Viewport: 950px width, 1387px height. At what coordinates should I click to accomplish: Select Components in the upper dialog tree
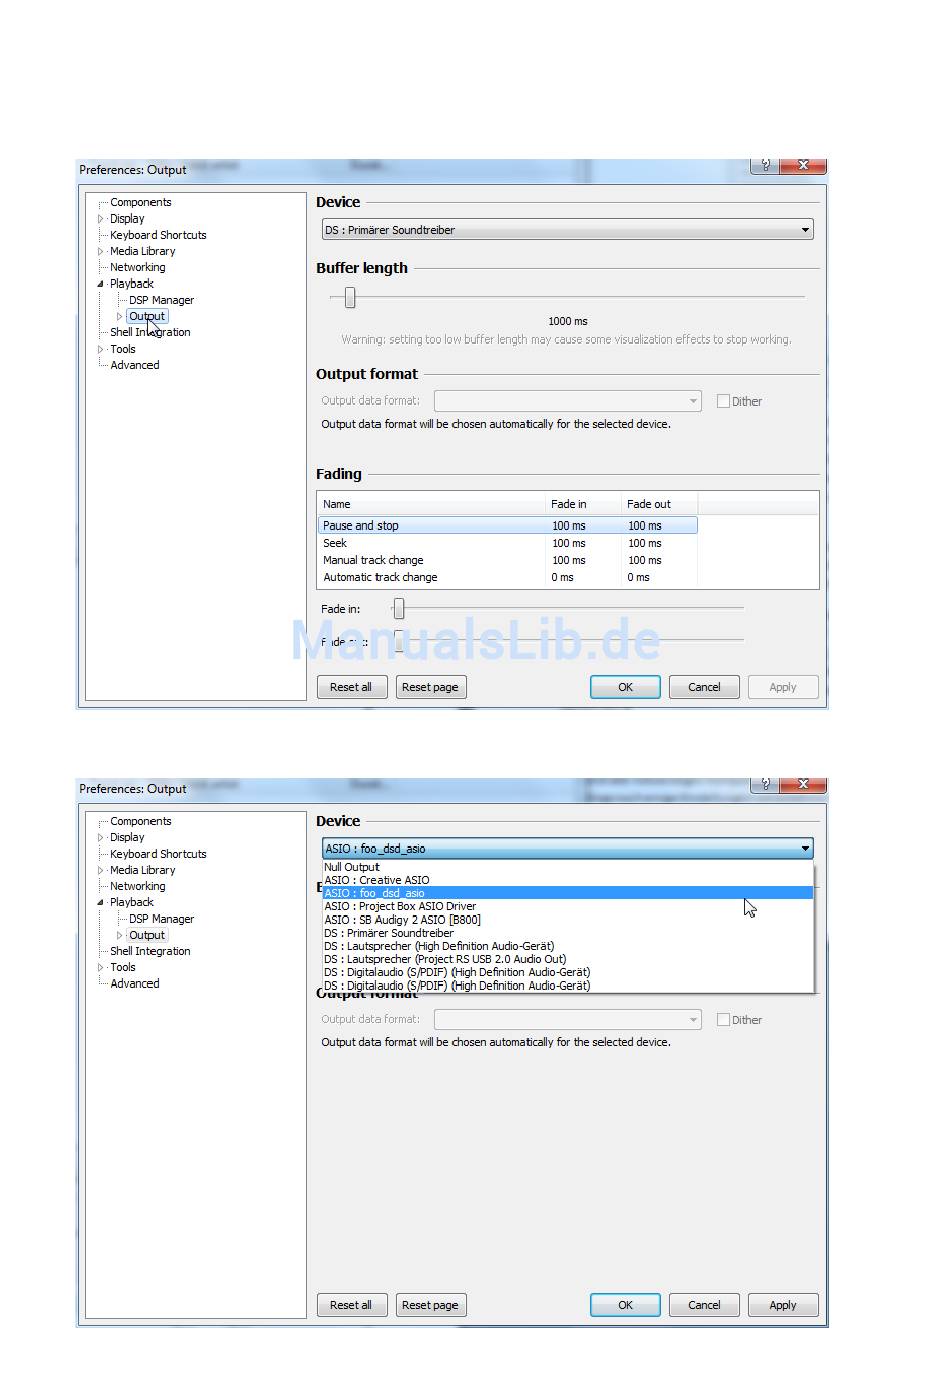click(141, 202)
